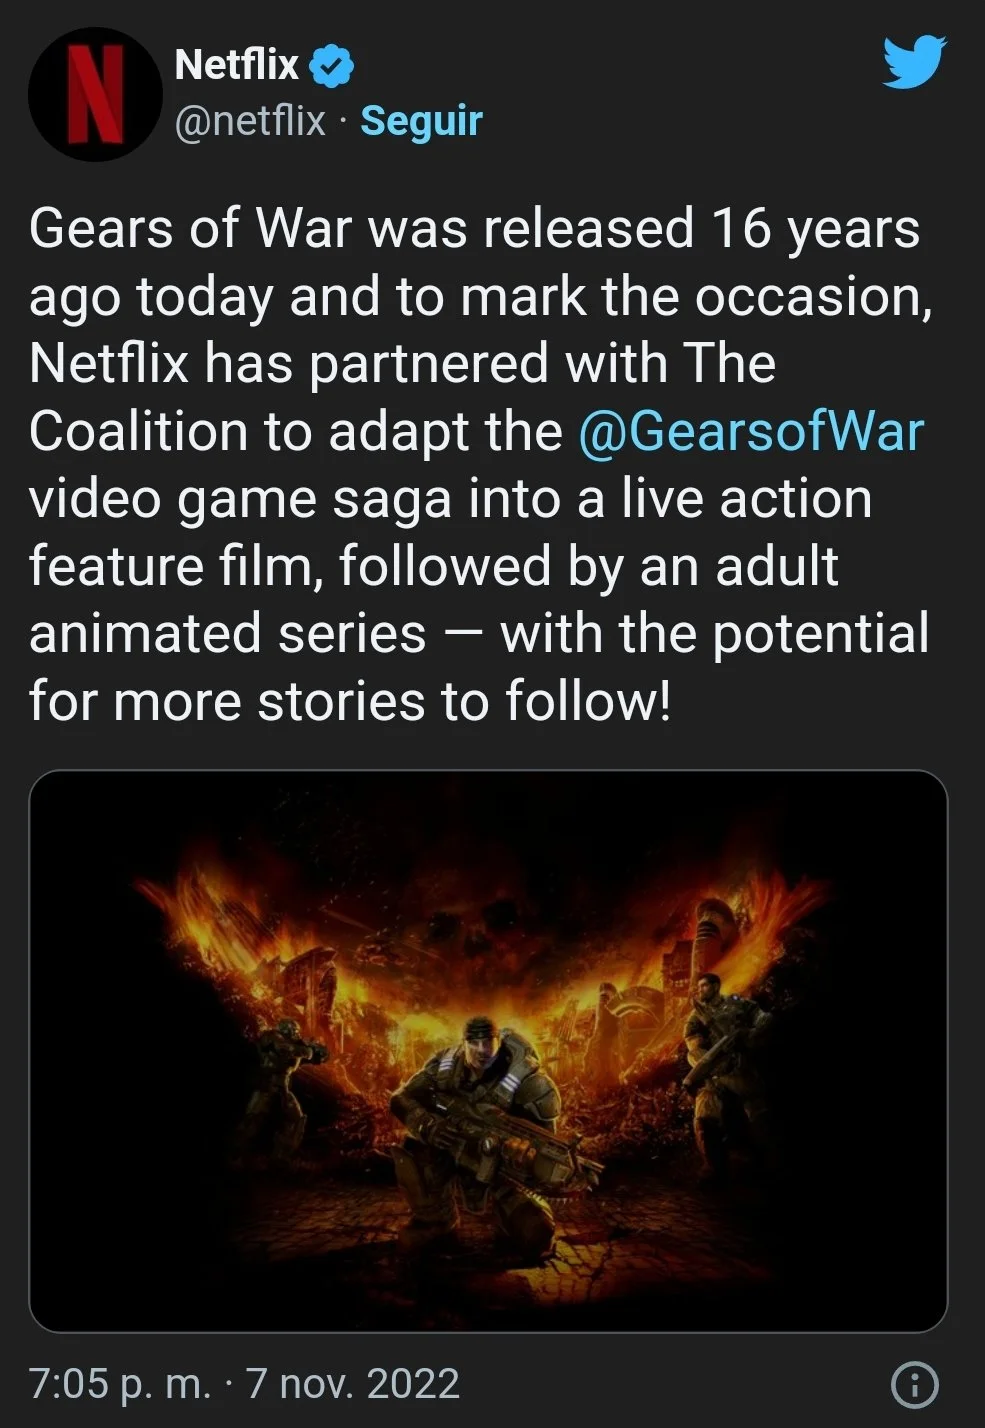Open the @GearsofWar mention link

click(751, 431)
